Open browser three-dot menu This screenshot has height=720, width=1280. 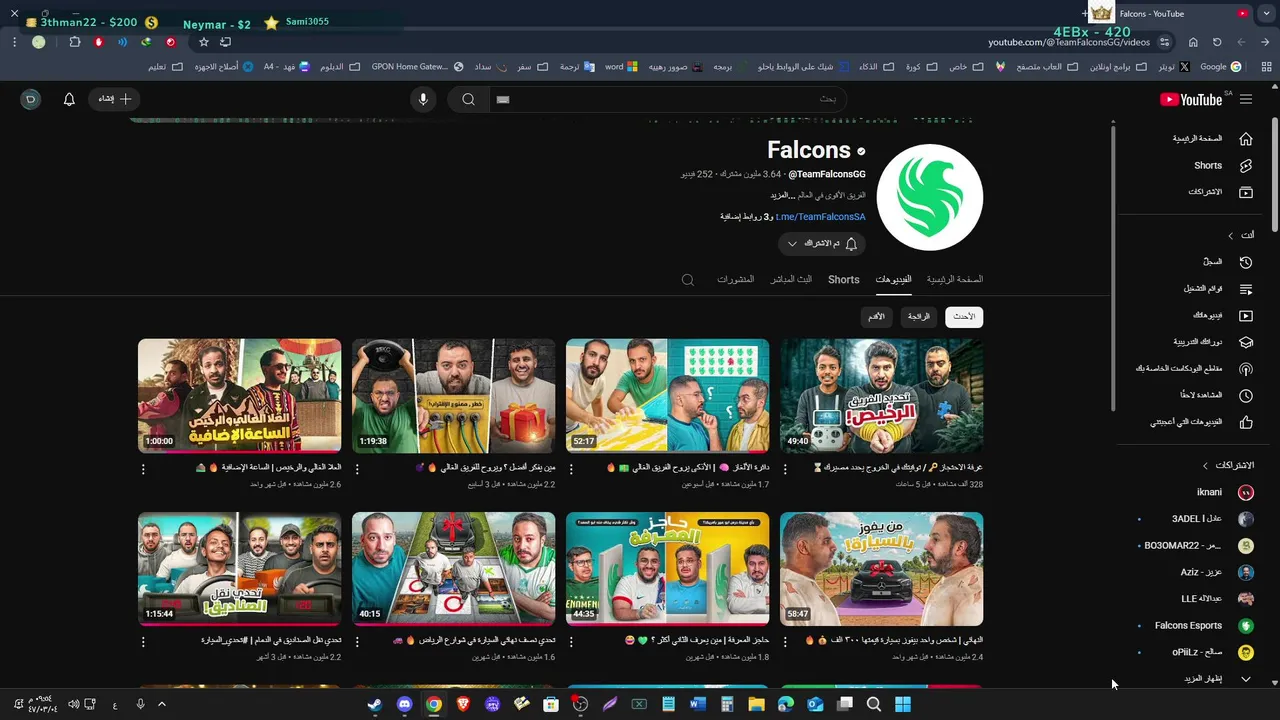coord(14,42)
